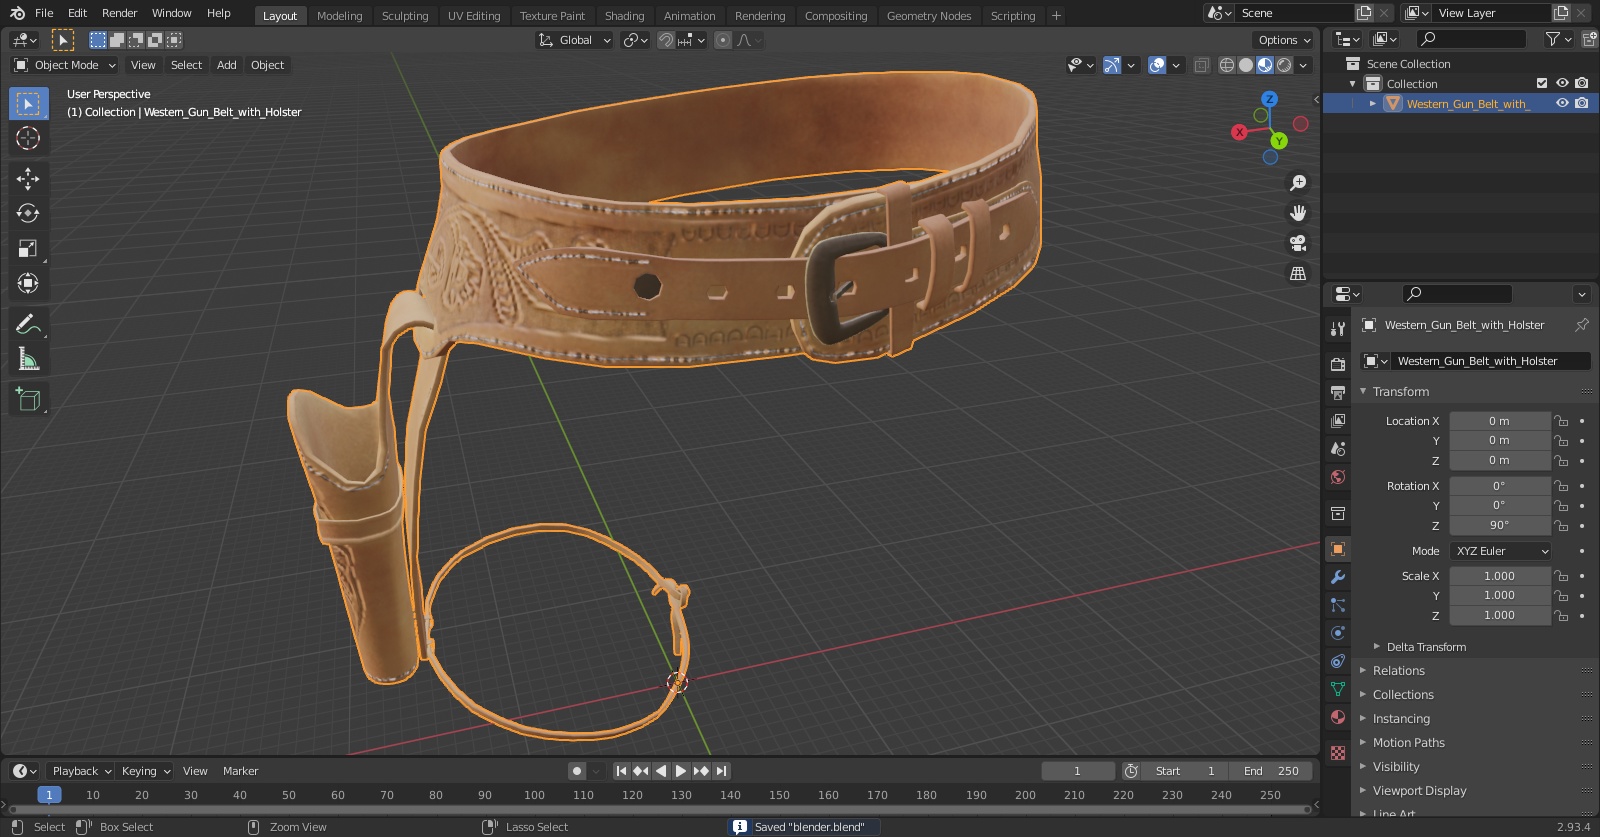This screenshot has height=837, width=1600.
Task: Jump to next keyframe
Action: [x=701, y=771]
